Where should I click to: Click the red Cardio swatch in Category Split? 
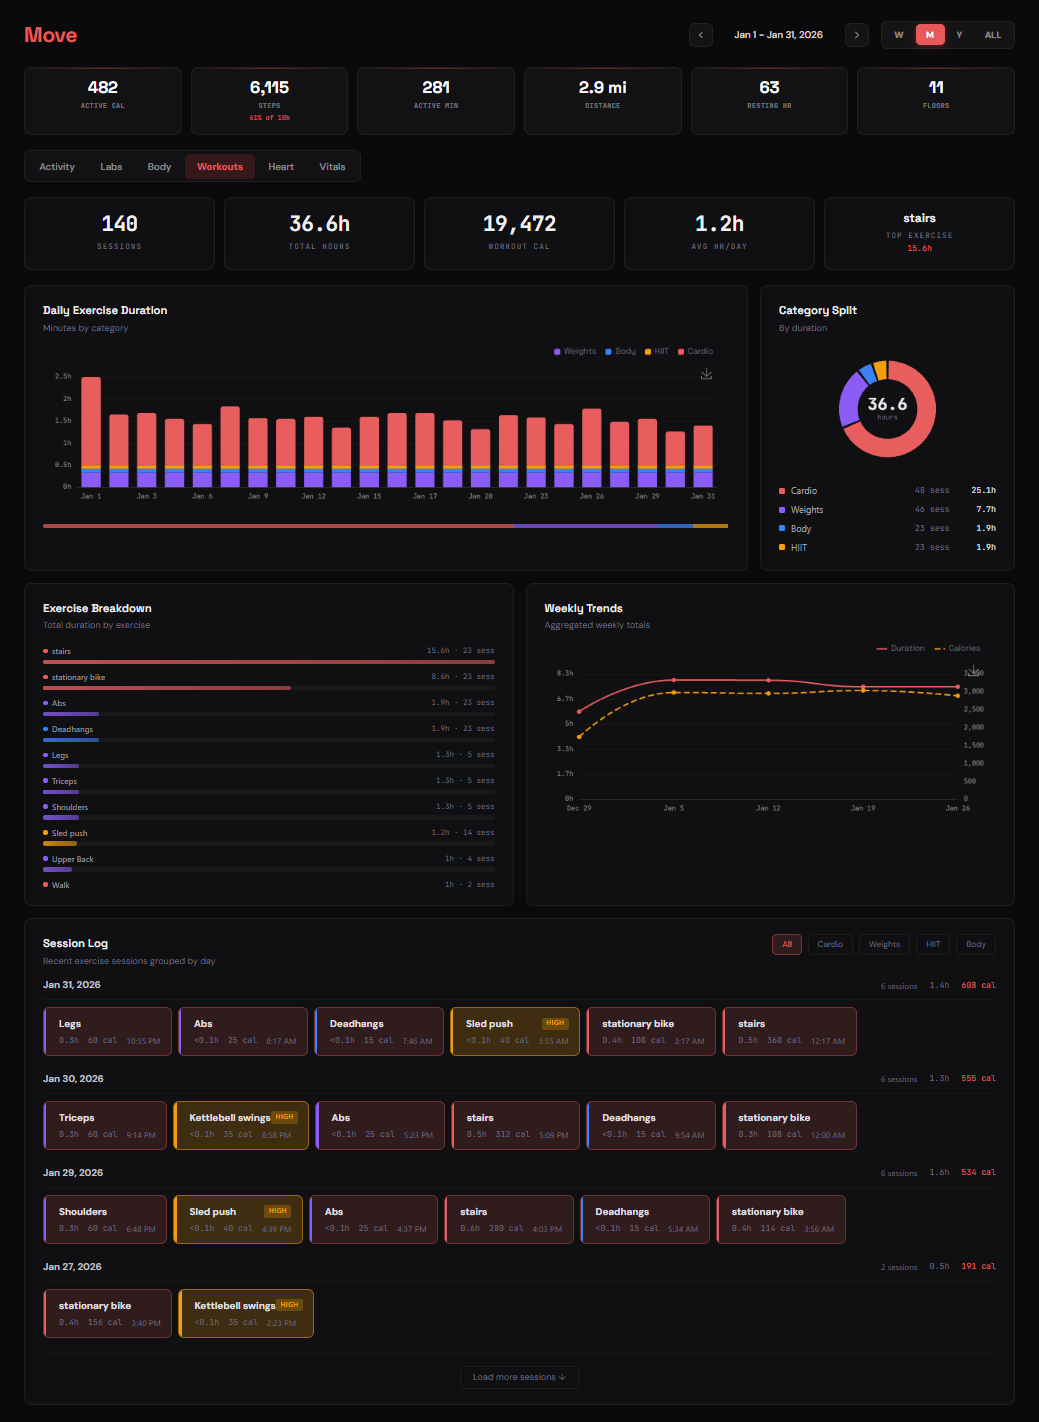click(x=782, y=491)
